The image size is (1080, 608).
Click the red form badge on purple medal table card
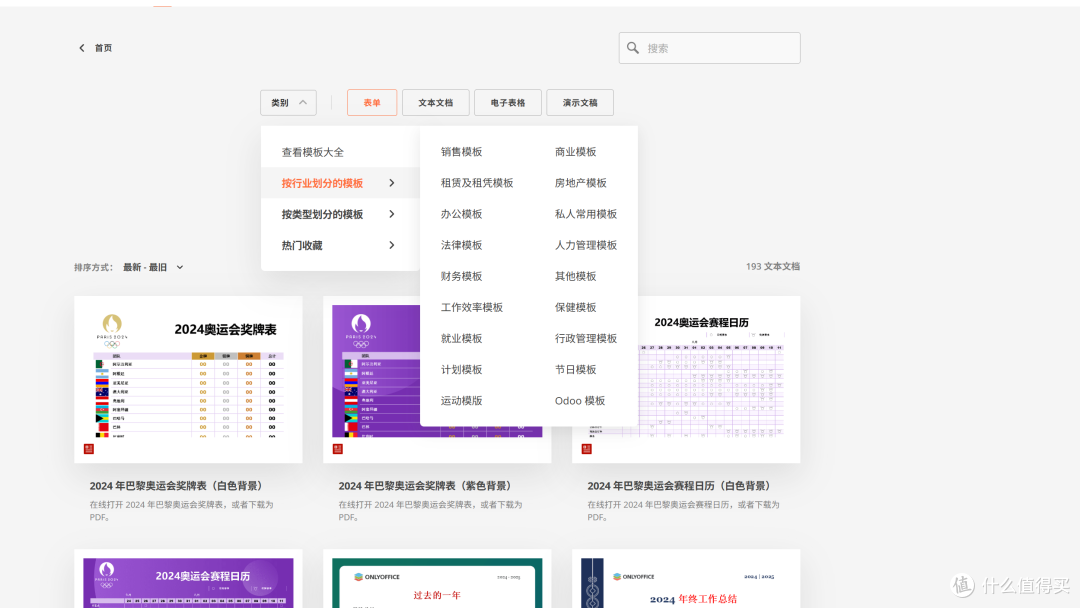(x=338, y=449)
